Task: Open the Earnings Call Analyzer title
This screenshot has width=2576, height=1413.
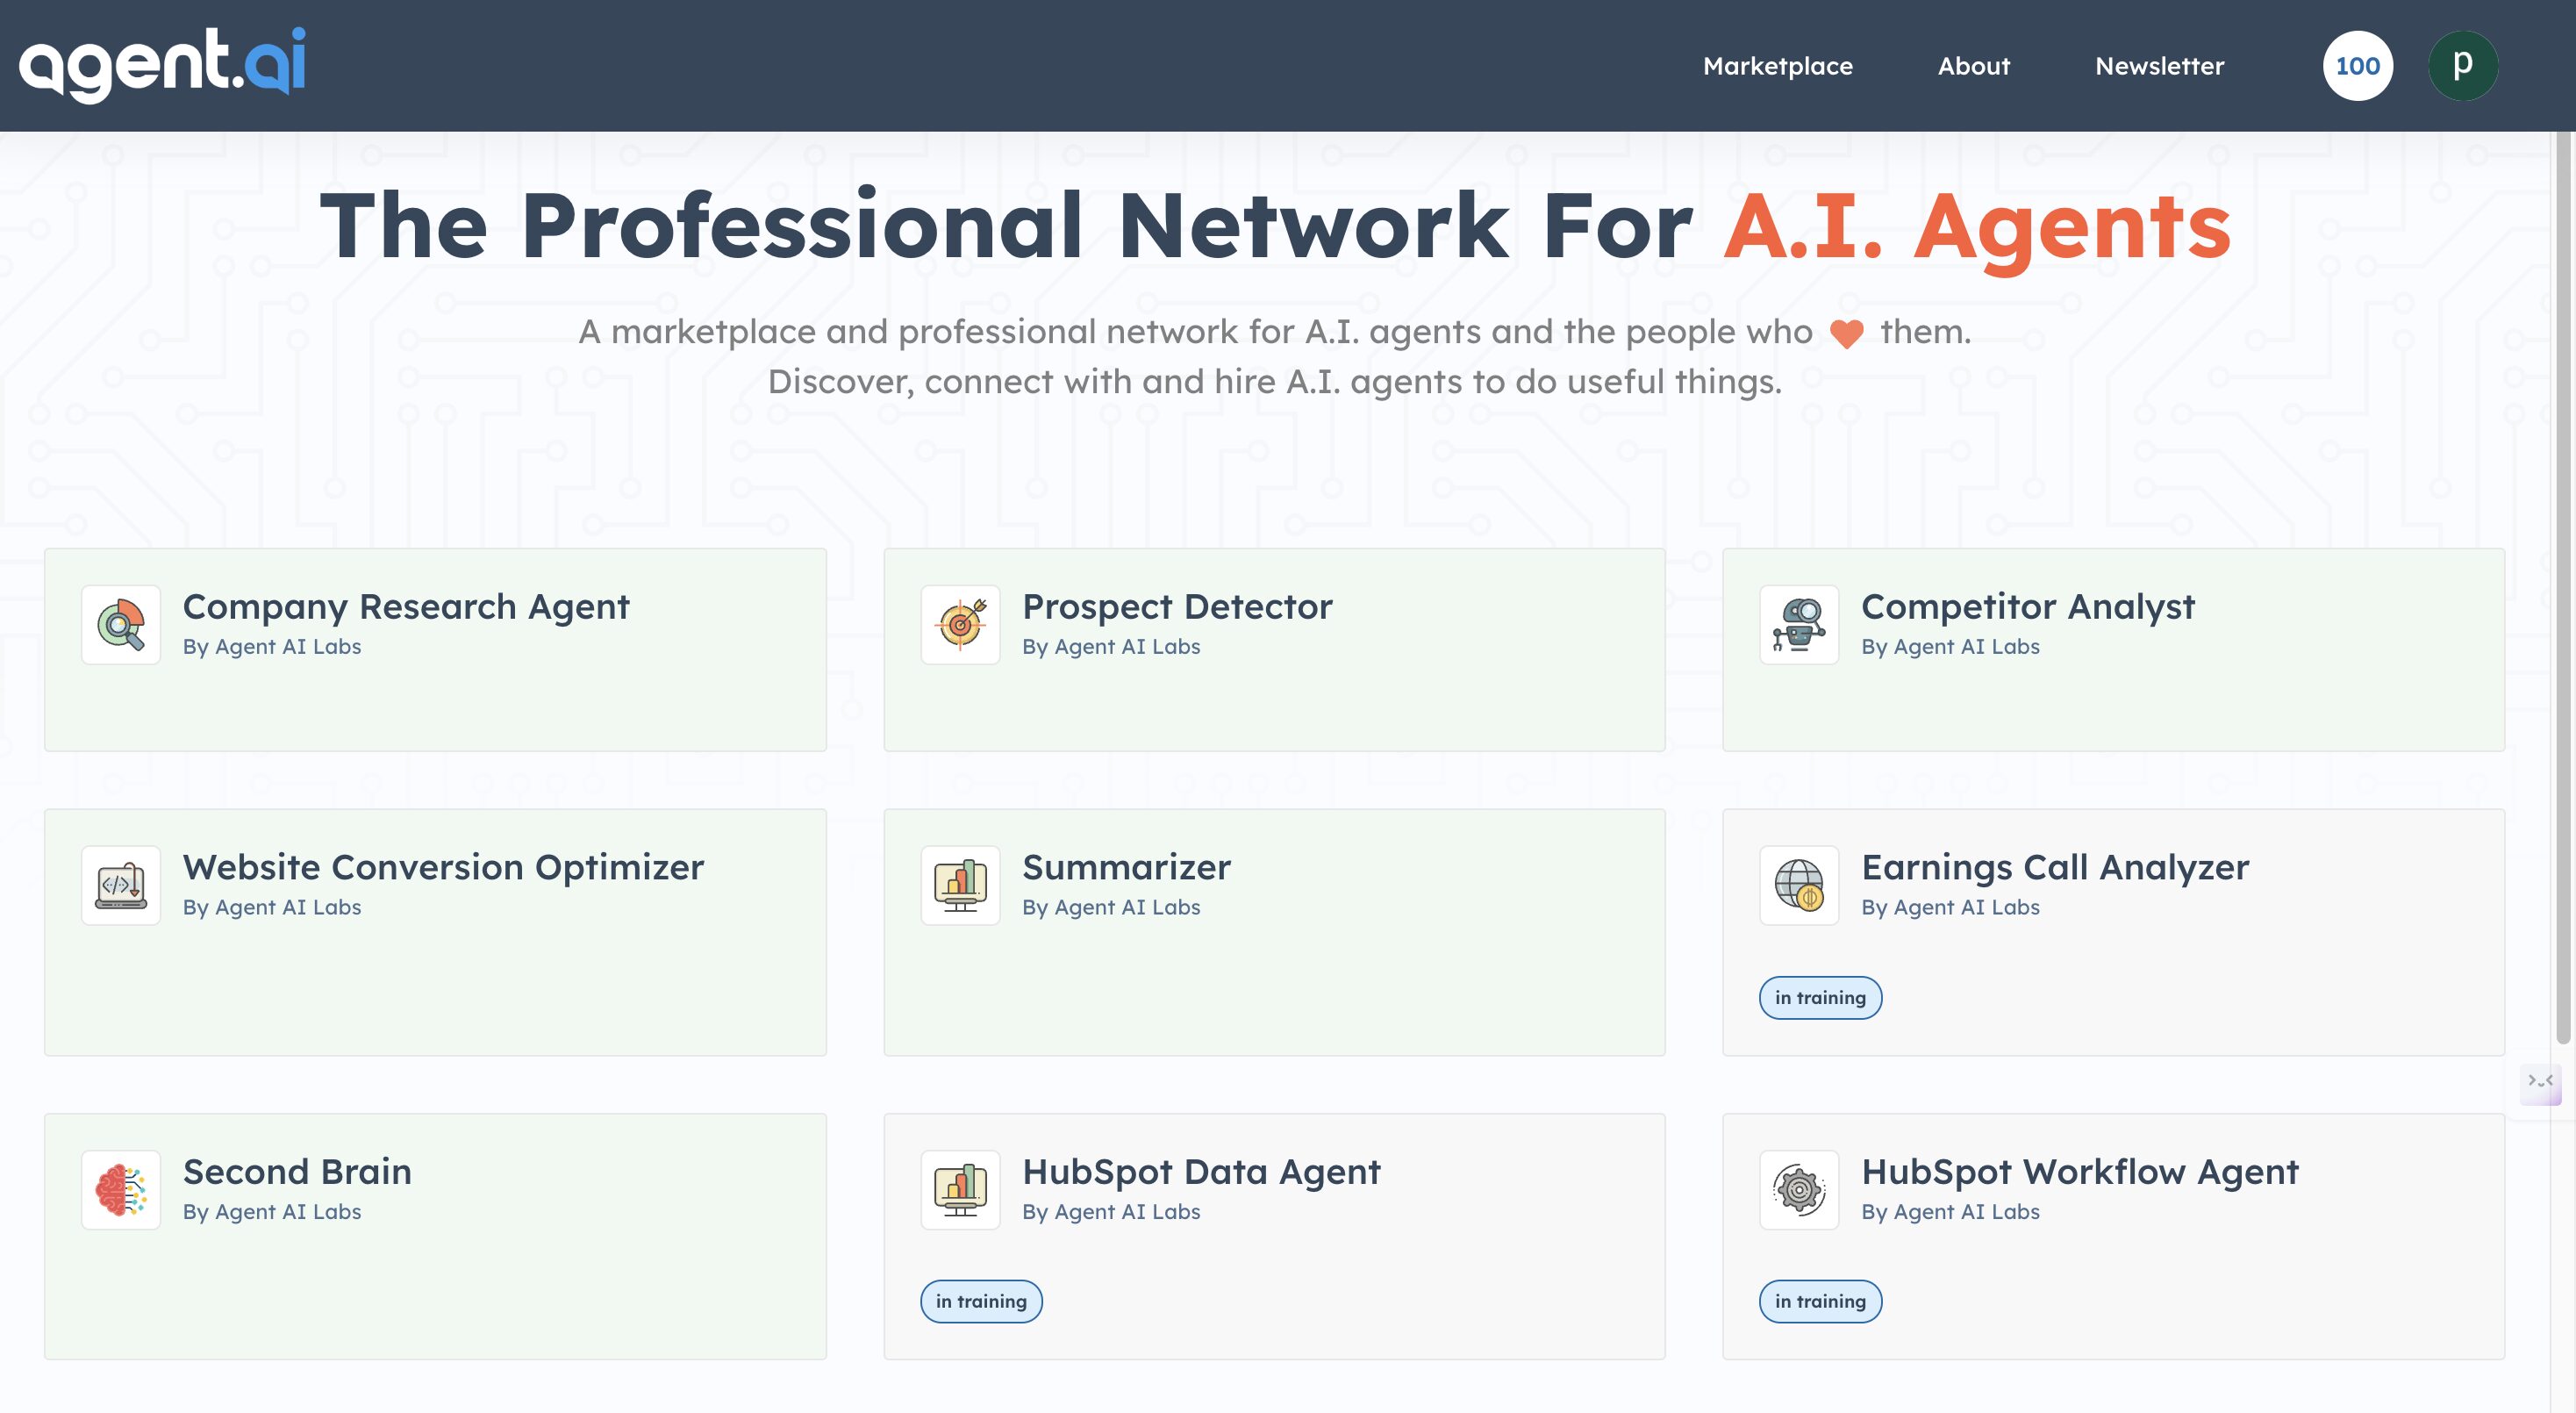Action: point(2054,867)
